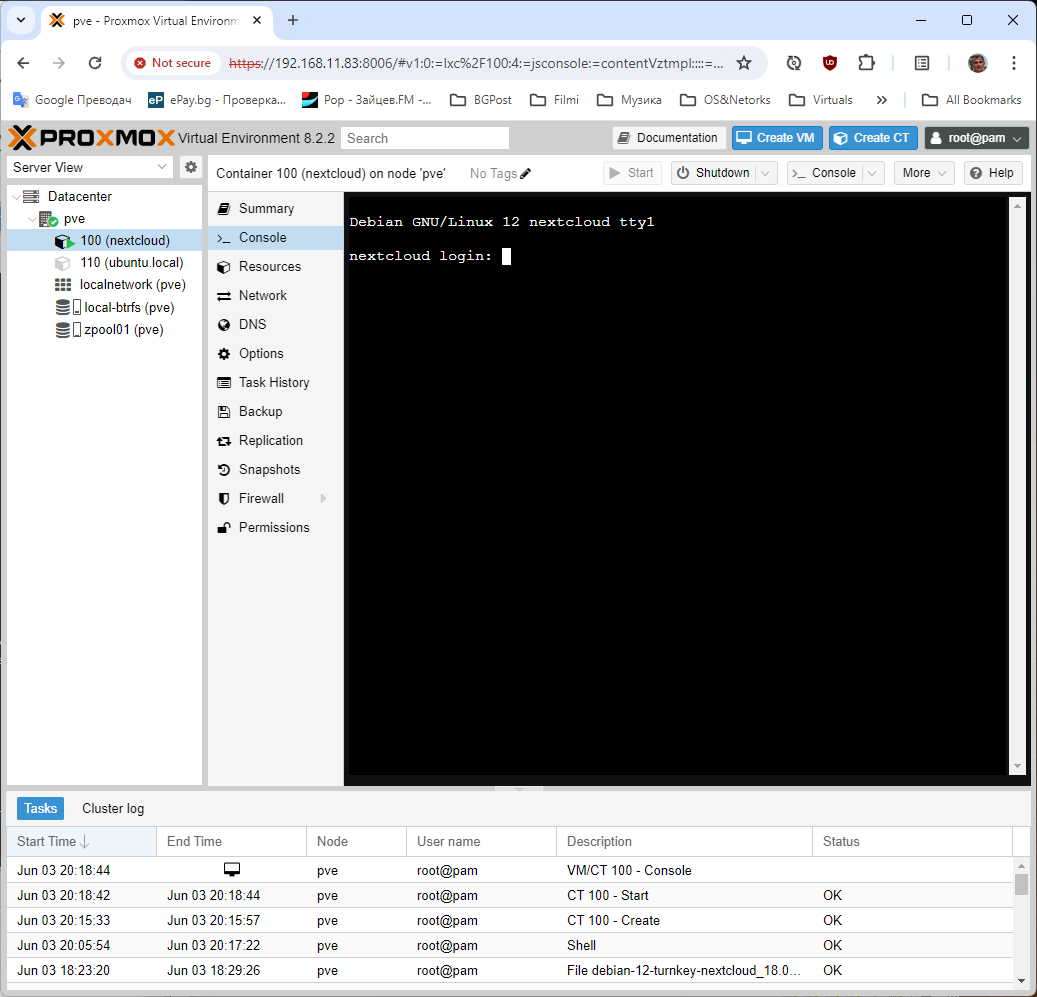The height and width of the screenshot is (997, 1037).
Task: Click the Documentation button
Action: (667, 138)
